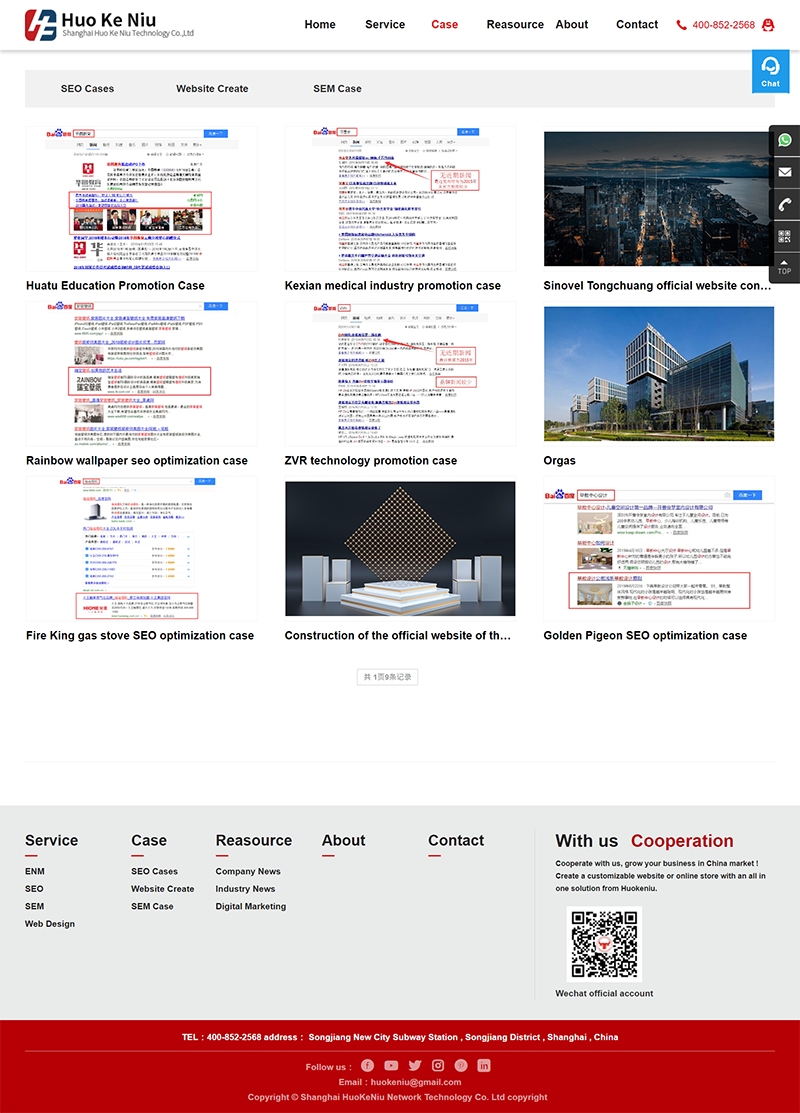The height and width of the screenshot is (1113, 800).
Task: Open Industry News in the footer
Action: (x=245, y=889)
